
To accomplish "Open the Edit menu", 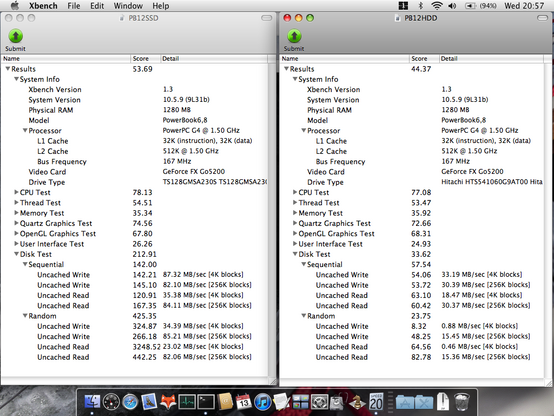I will [97, 6].
